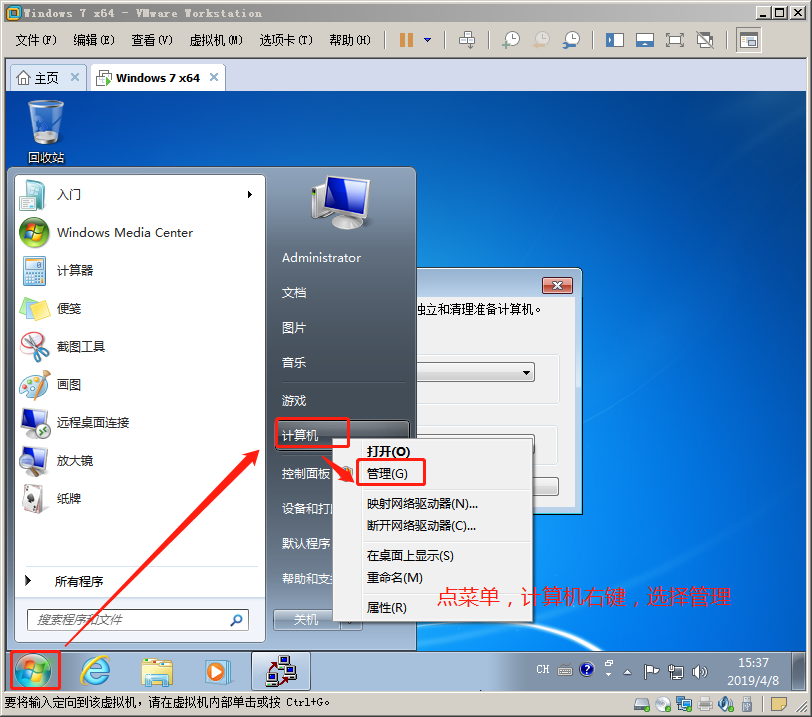Image resolution: width=812 pixels, height=717 pixels.
Task: Open the 帮助(H) menu
Action: point(350,40)
